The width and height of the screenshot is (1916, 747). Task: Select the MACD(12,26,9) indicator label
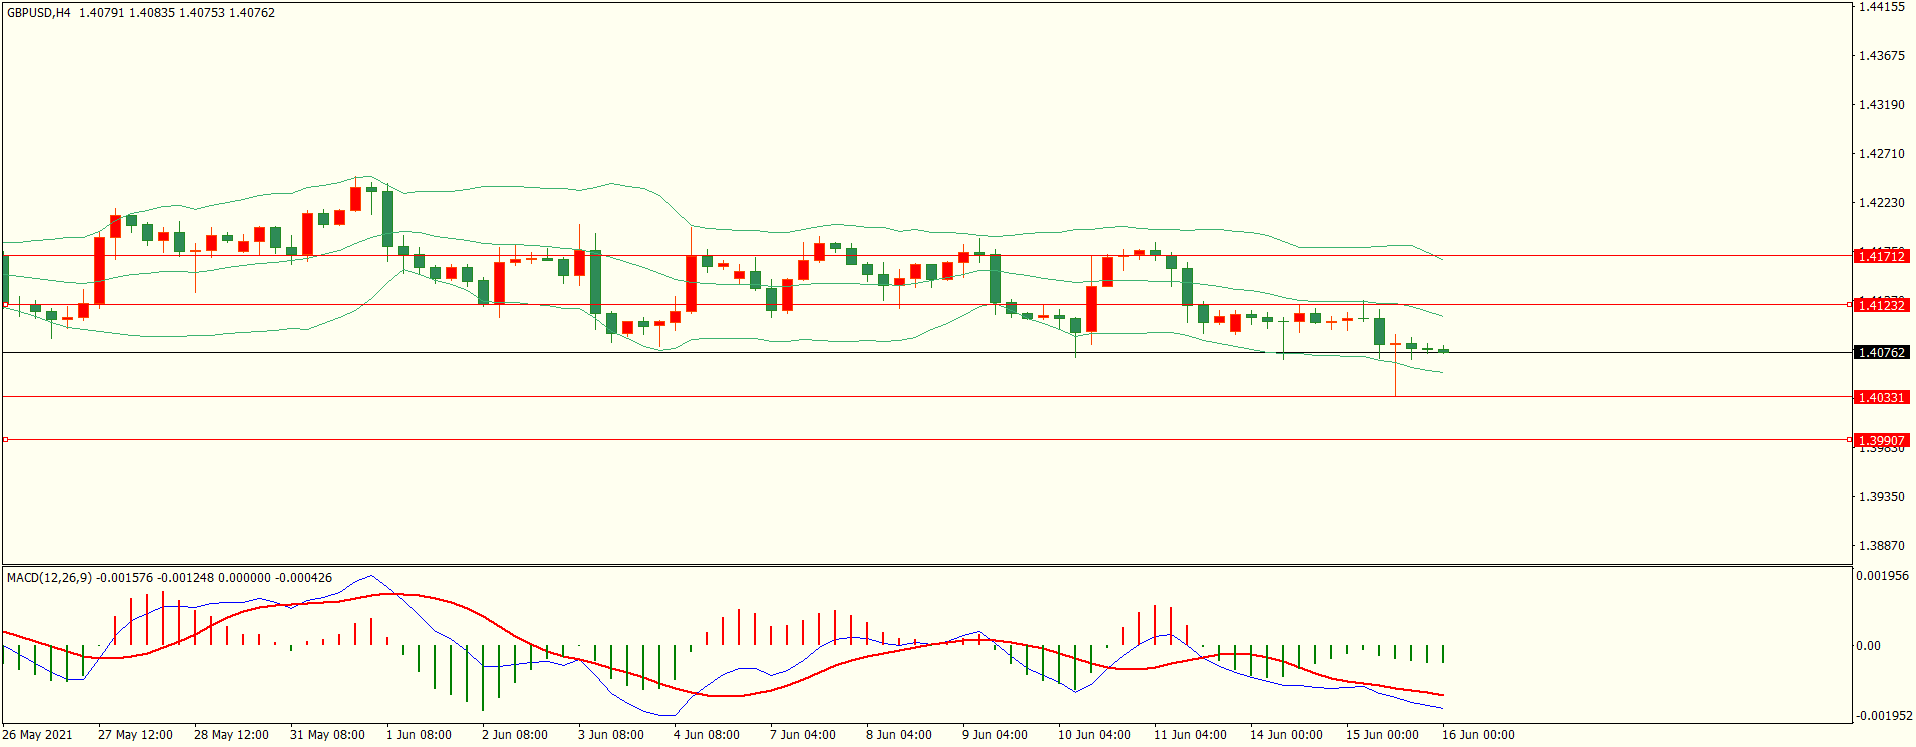pos(49,577)
